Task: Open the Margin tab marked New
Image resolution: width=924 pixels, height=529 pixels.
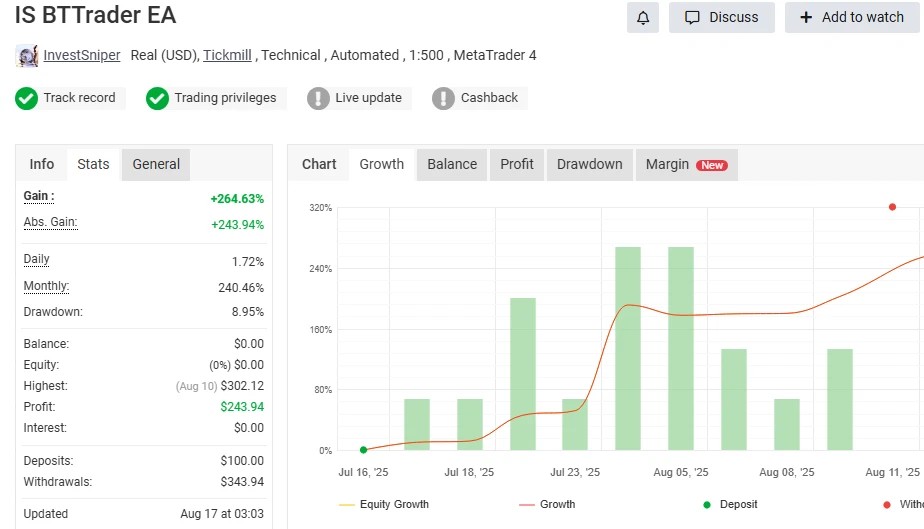Action: click(x=686, y=164)
